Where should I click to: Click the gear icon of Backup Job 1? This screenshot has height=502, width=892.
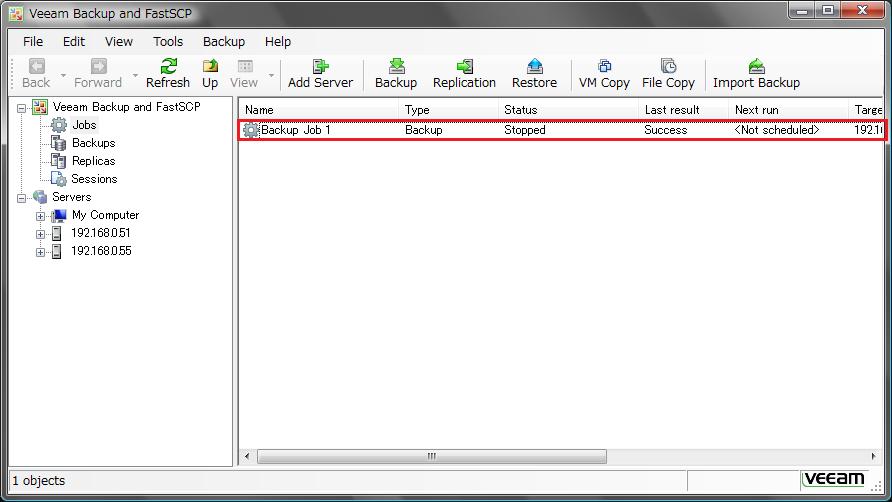tap(250, 130)
